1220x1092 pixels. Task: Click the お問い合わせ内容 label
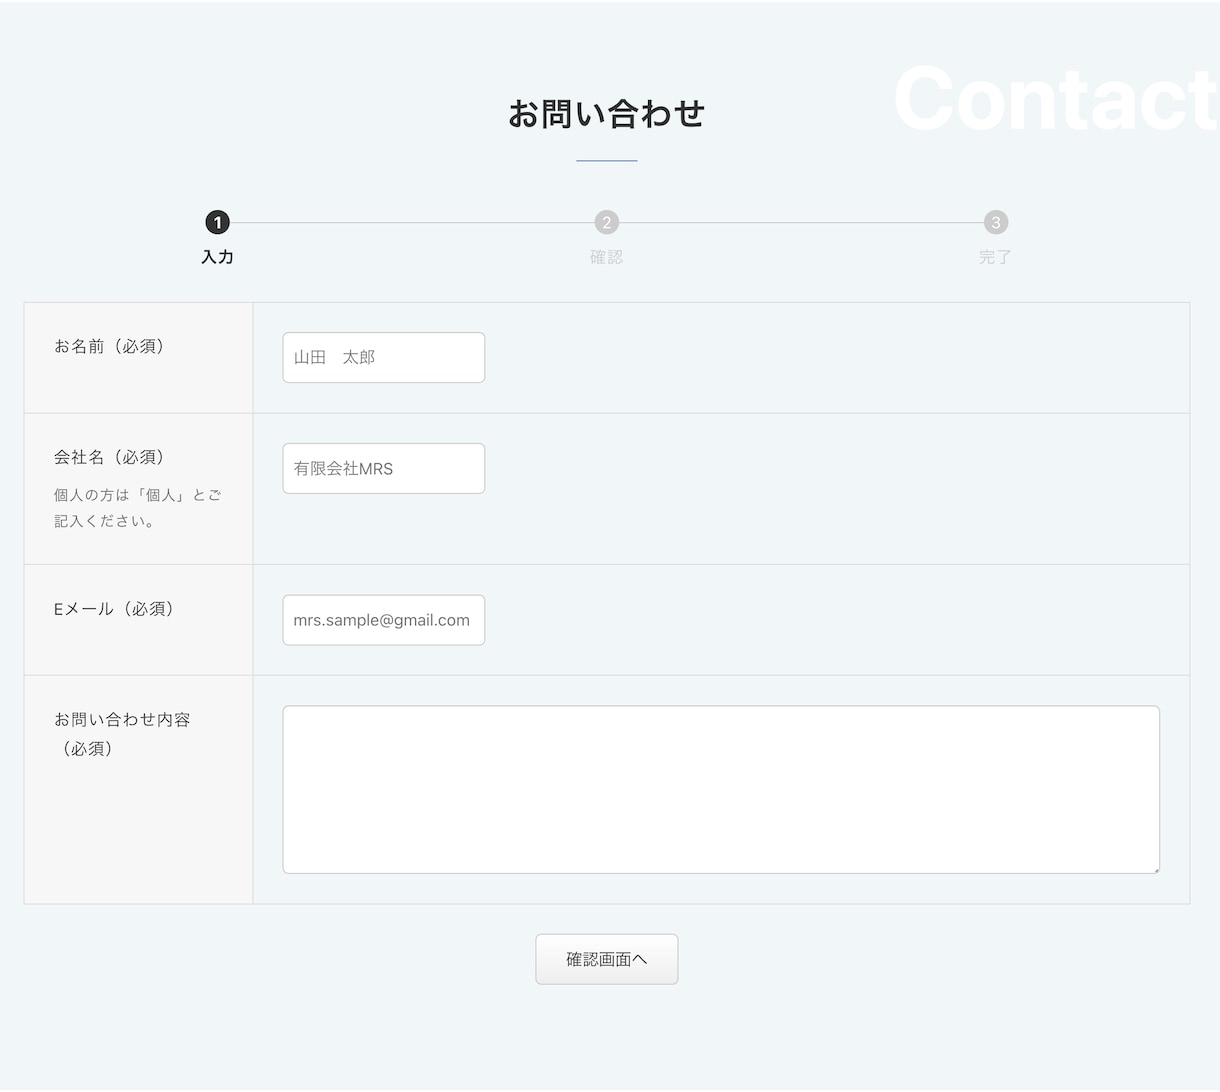pos(122,733)
